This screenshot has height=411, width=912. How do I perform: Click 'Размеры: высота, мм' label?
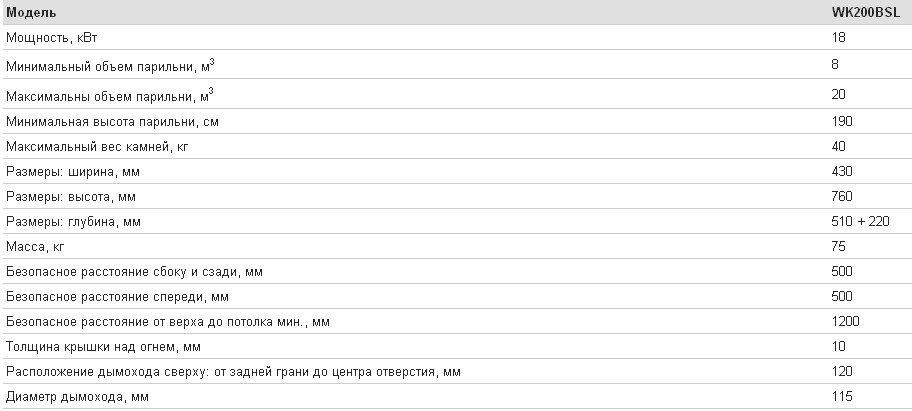pos(71,197)
